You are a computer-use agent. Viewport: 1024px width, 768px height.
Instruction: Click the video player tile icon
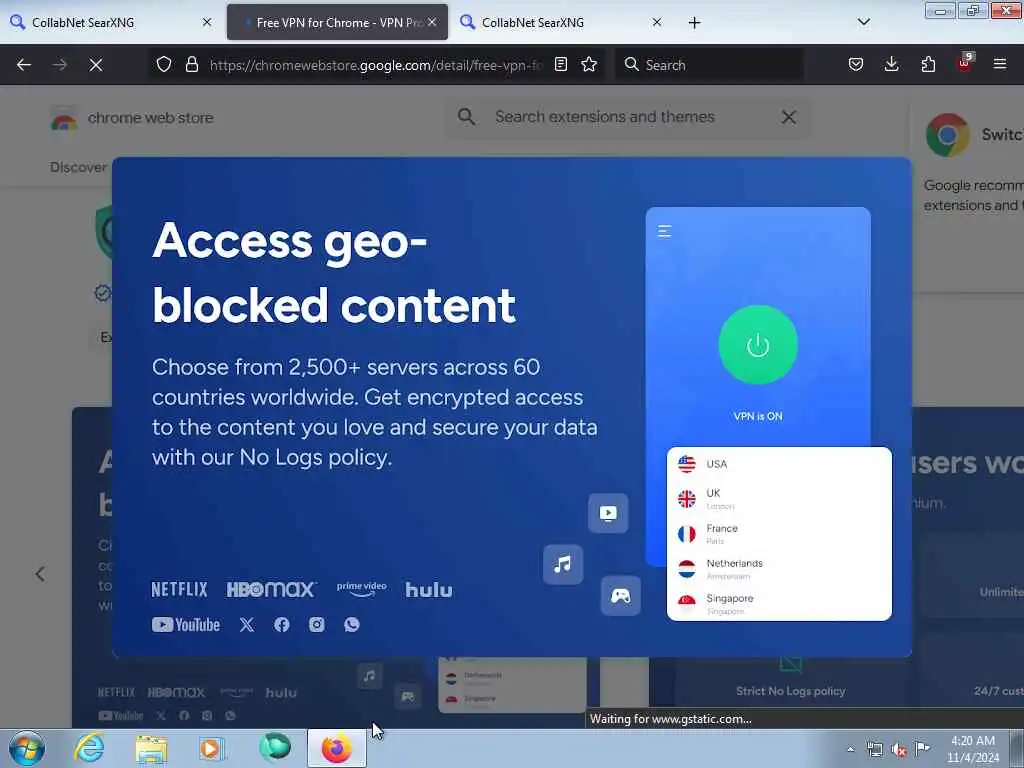pyautogui.click(x=608, y=513)
